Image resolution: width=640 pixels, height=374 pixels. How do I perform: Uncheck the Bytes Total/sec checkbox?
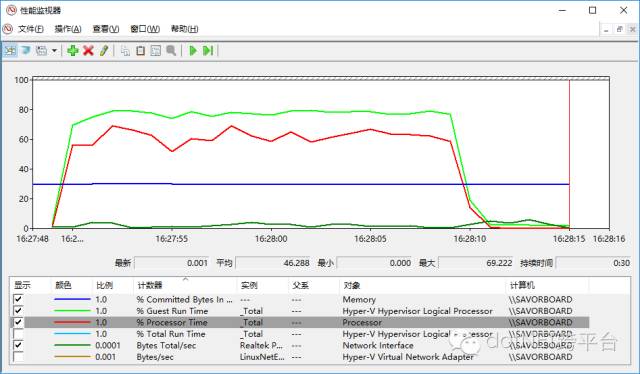tap(18, 345)
